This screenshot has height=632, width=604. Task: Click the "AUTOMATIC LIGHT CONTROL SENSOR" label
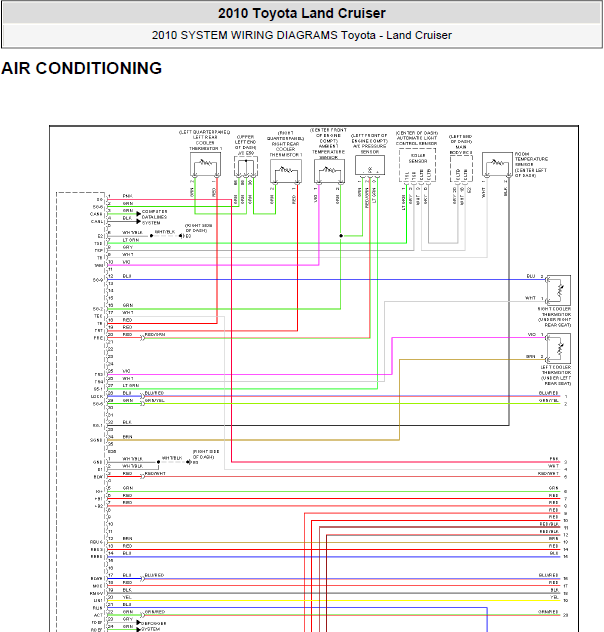(416, 141)
